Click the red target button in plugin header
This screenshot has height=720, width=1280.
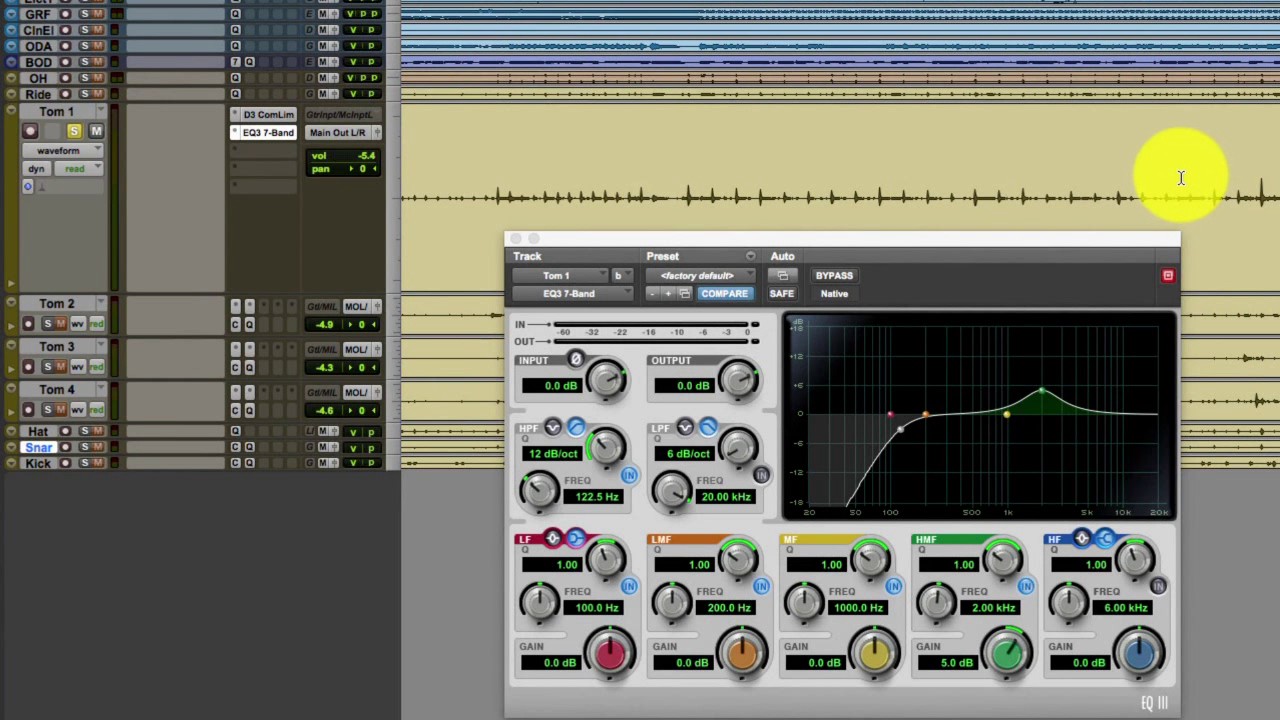[1167, 275]
